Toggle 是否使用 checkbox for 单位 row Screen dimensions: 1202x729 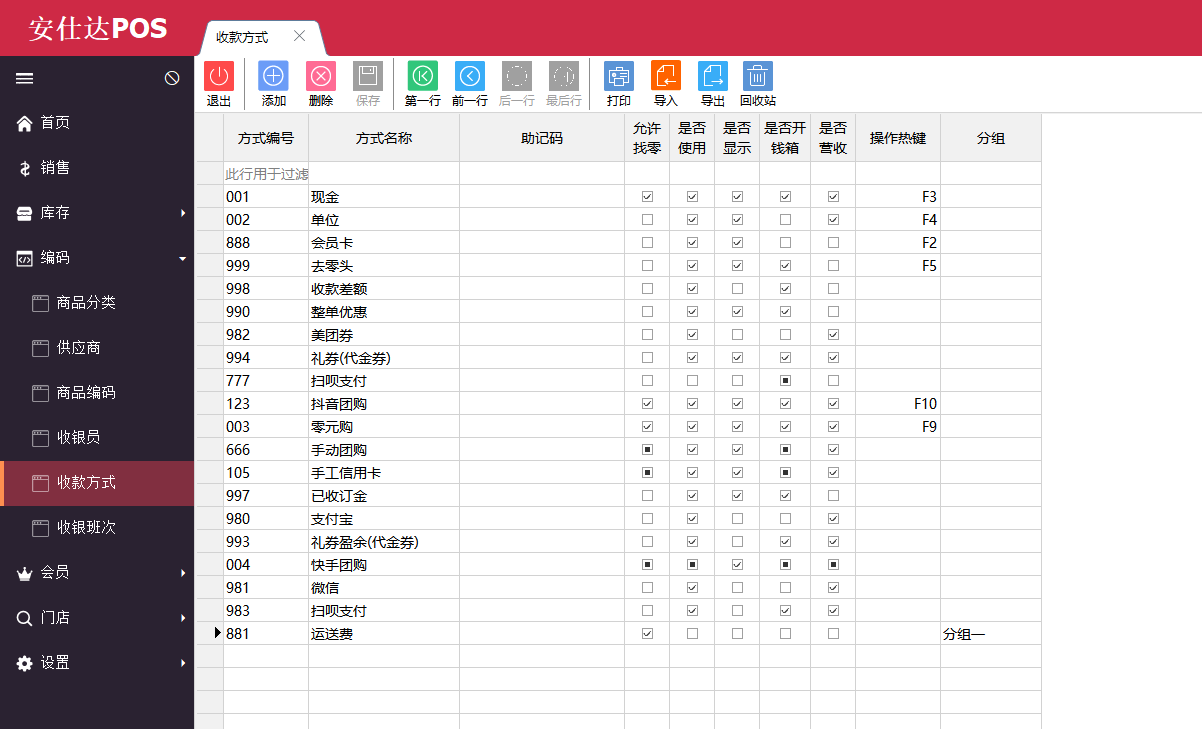pos(692,219)
